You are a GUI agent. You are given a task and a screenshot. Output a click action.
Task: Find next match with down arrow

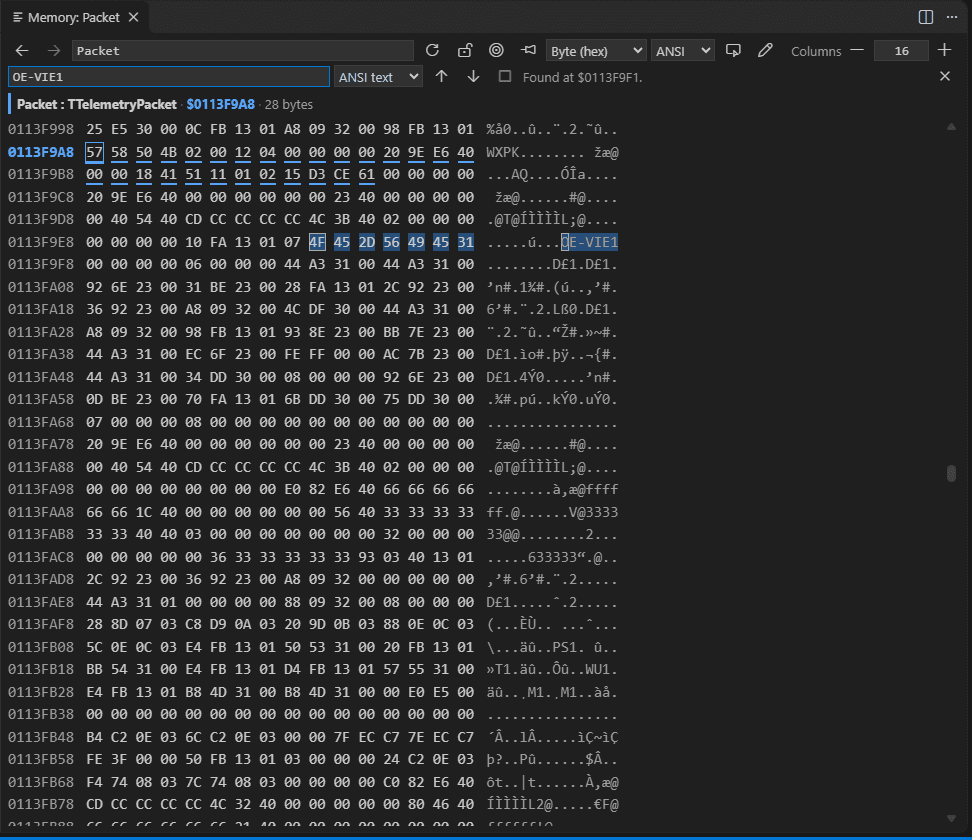tap(473, 76)
